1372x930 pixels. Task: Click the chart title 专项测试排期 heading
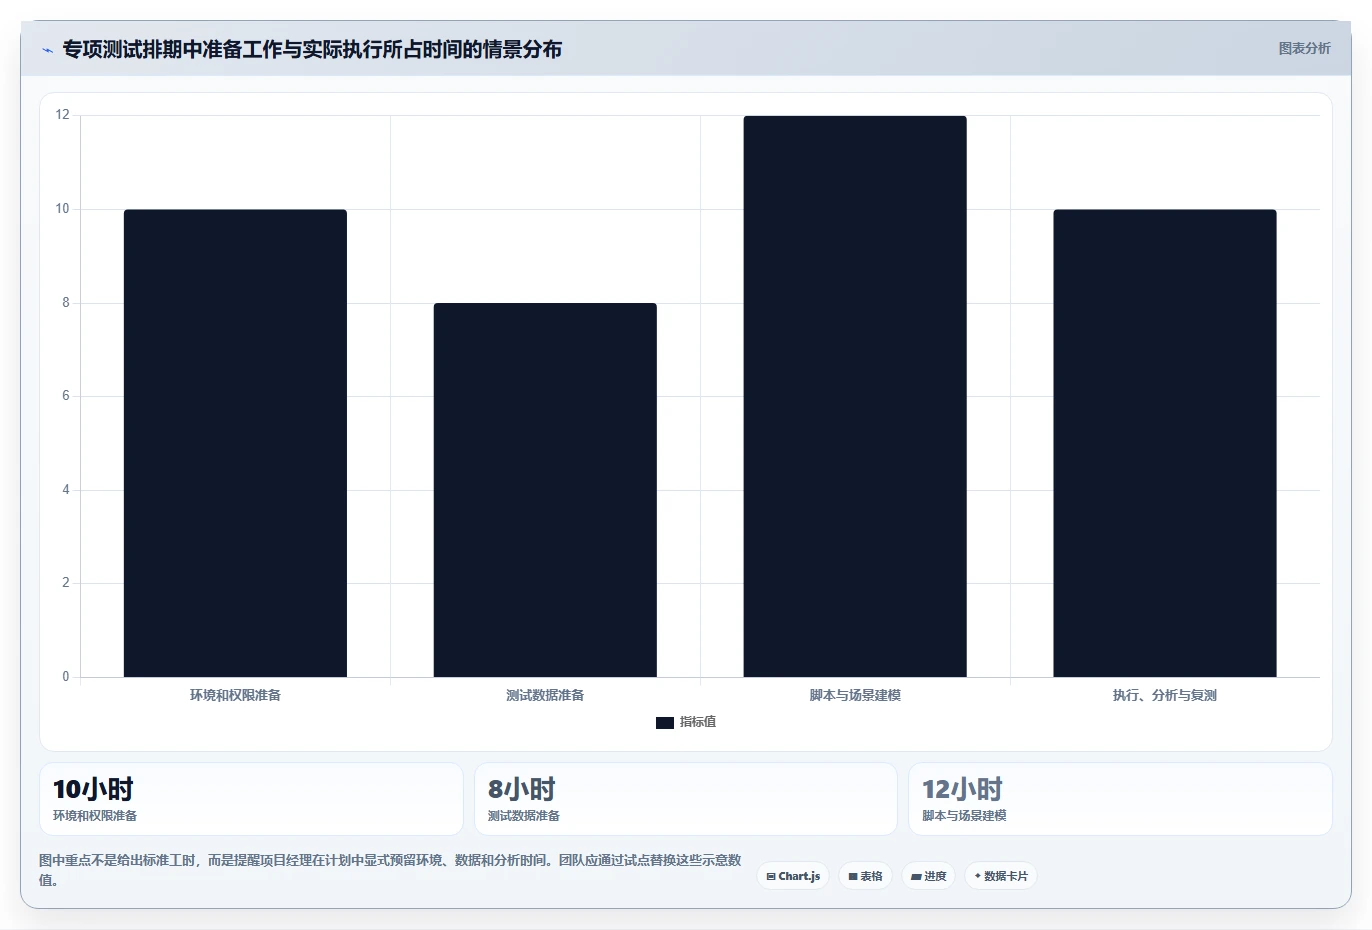[312, 49]
